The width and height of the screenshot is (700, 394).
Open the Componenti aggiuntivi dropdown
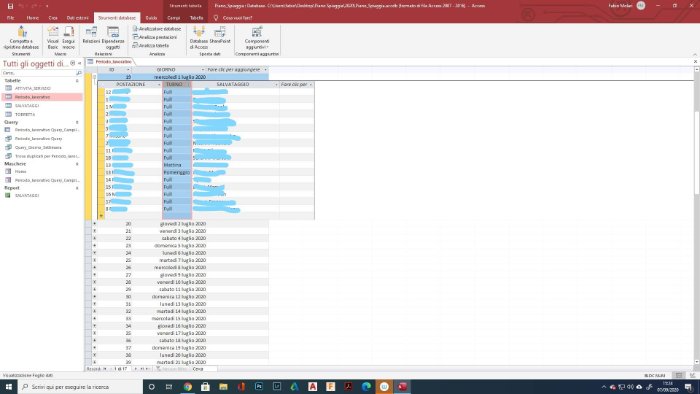pos(257,37)
